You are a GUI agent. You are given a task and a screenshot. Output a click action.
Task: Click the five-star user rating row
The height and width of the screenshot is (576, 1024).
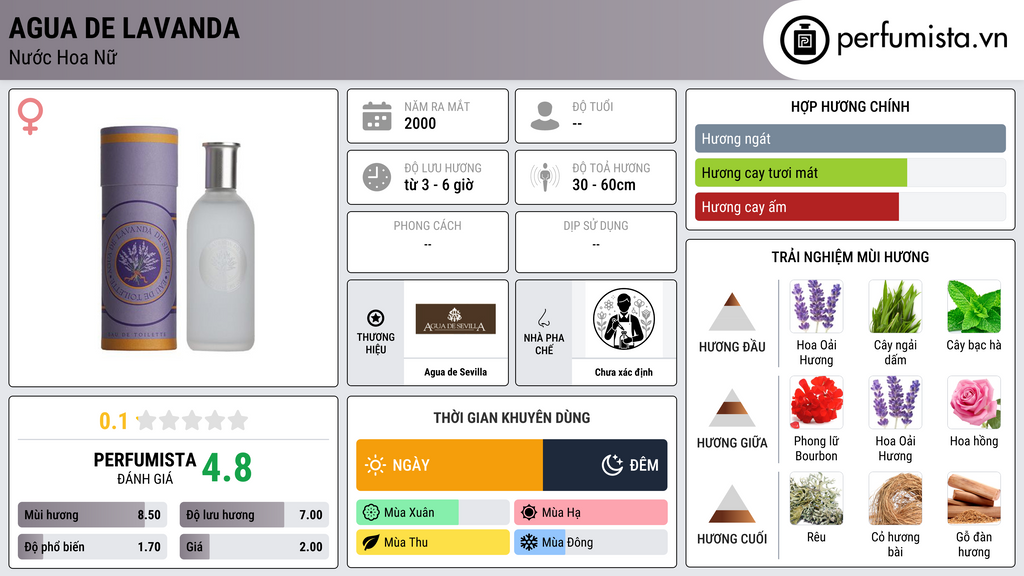point(193,420)
